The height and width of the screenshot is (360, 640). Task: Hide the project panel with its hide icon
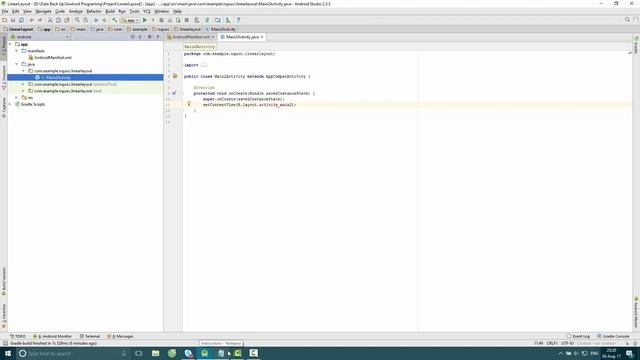(158, 37)
